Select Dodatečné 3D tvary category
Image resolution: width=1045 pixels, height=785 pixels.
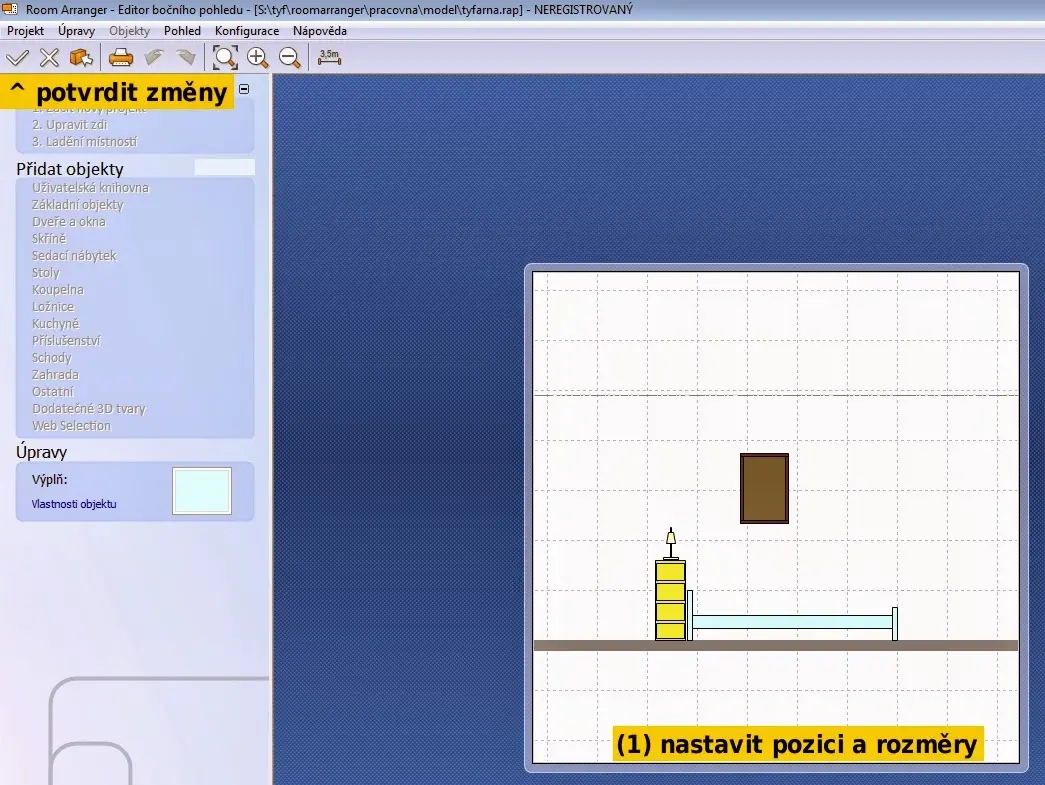coord(89,408)
